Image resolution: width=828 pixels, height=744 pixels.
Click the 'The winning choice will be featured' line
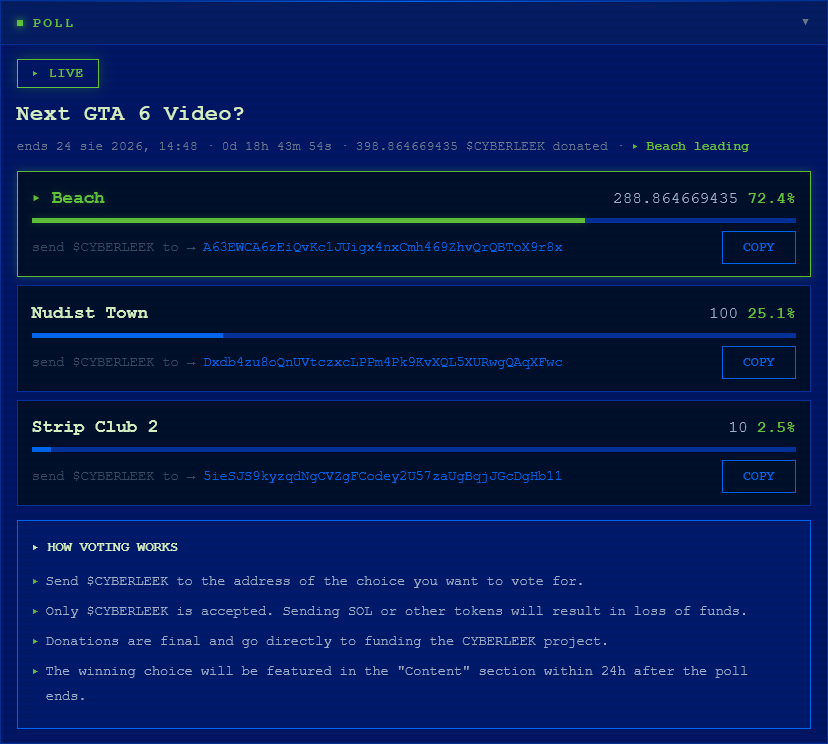(x=396, y=683)
